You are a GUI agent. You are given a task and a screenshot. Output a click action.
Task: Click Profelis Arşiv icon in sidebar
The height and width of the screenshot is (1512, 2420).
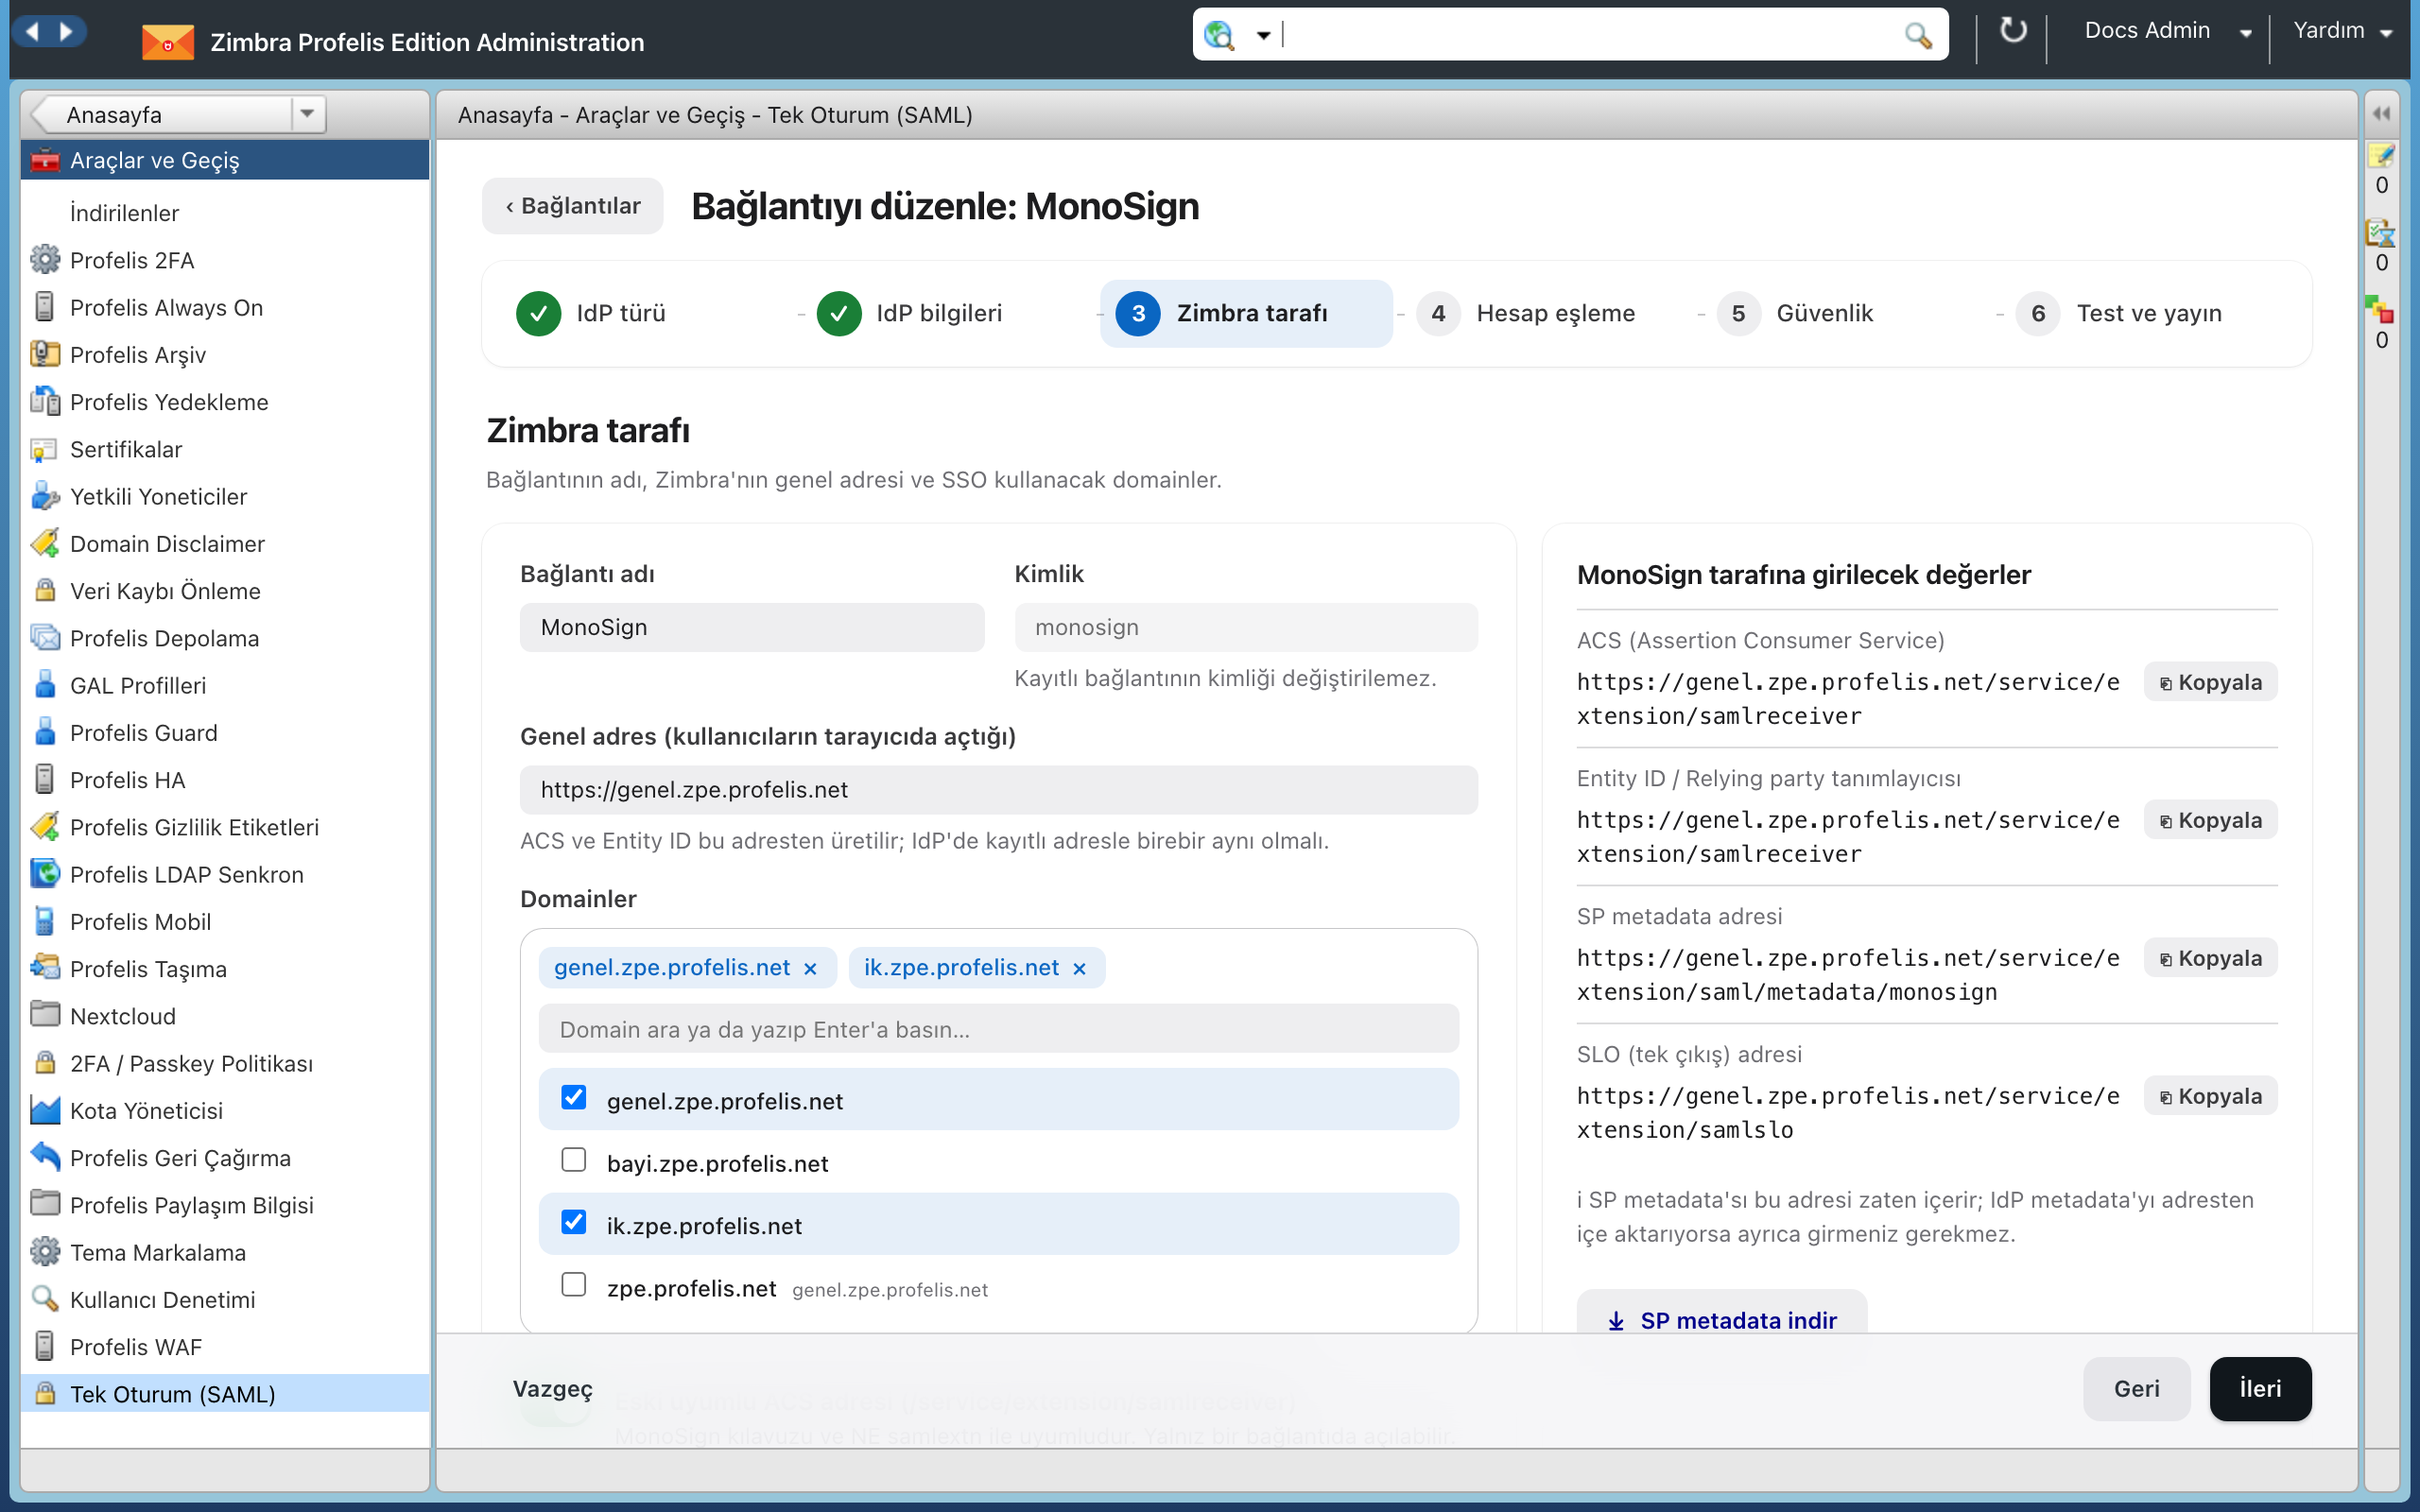pyautogui.click(x=44, y=354)
